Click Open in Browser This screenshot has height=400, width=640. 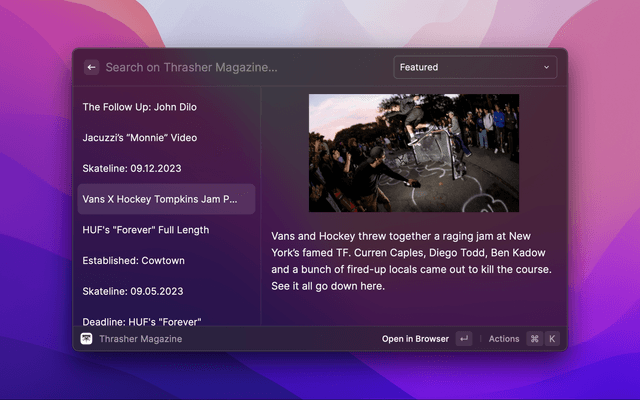pos(415,339)
